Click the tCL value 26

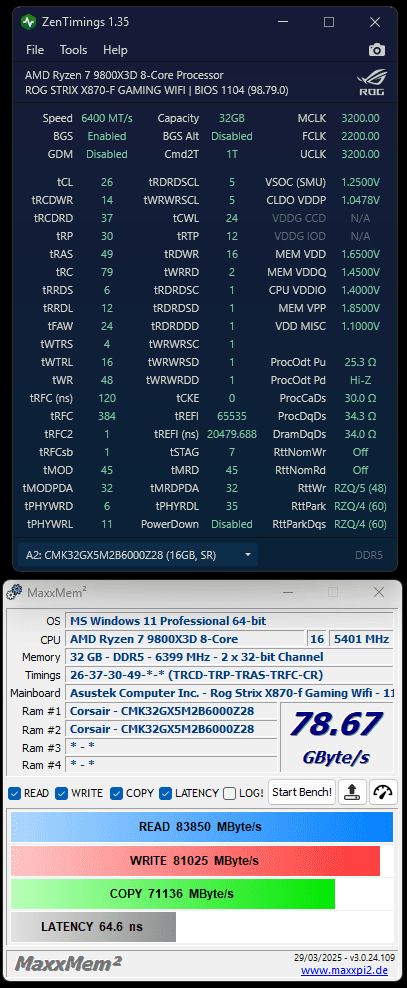click(x=107, y=182)
